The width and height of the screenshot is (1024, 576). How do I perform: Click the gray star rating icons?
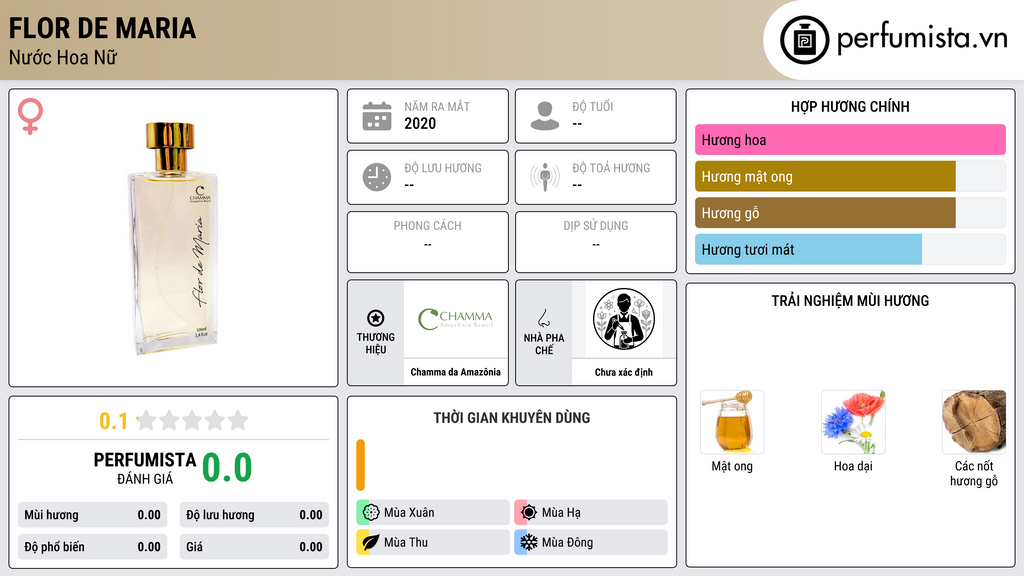193,420
